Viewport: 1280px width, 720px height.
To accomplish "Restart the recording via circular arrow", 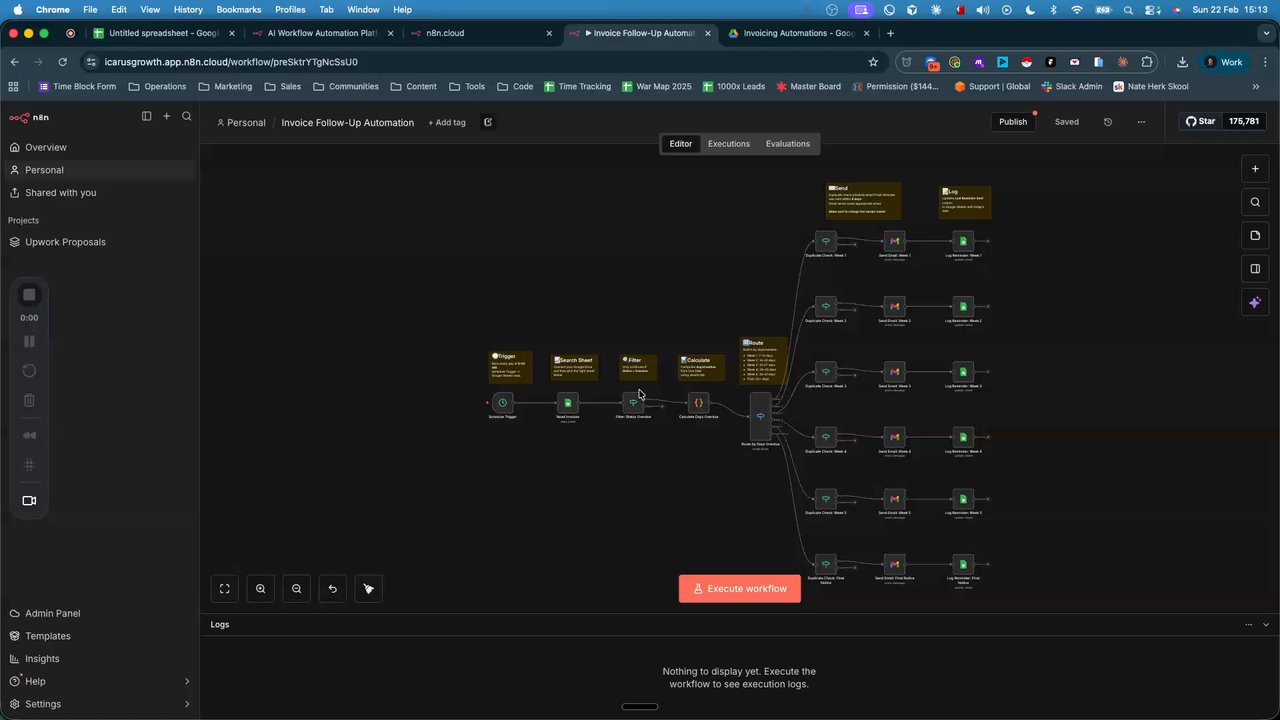I will click(x=29, y=371).
